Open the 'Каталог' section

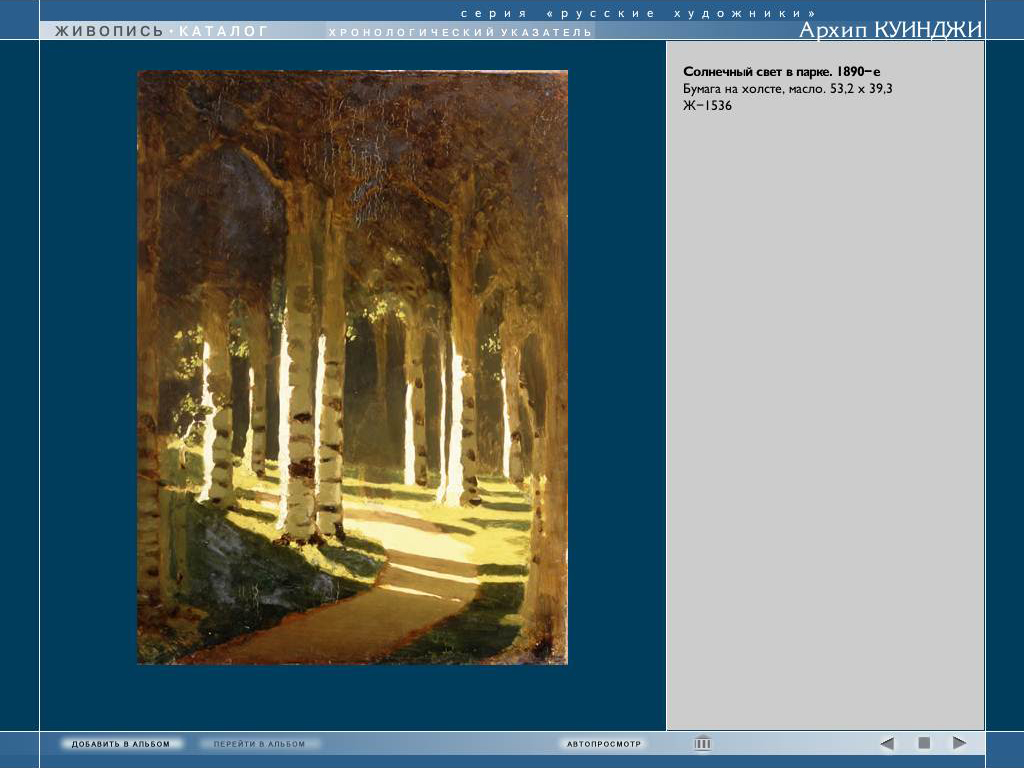223,31
